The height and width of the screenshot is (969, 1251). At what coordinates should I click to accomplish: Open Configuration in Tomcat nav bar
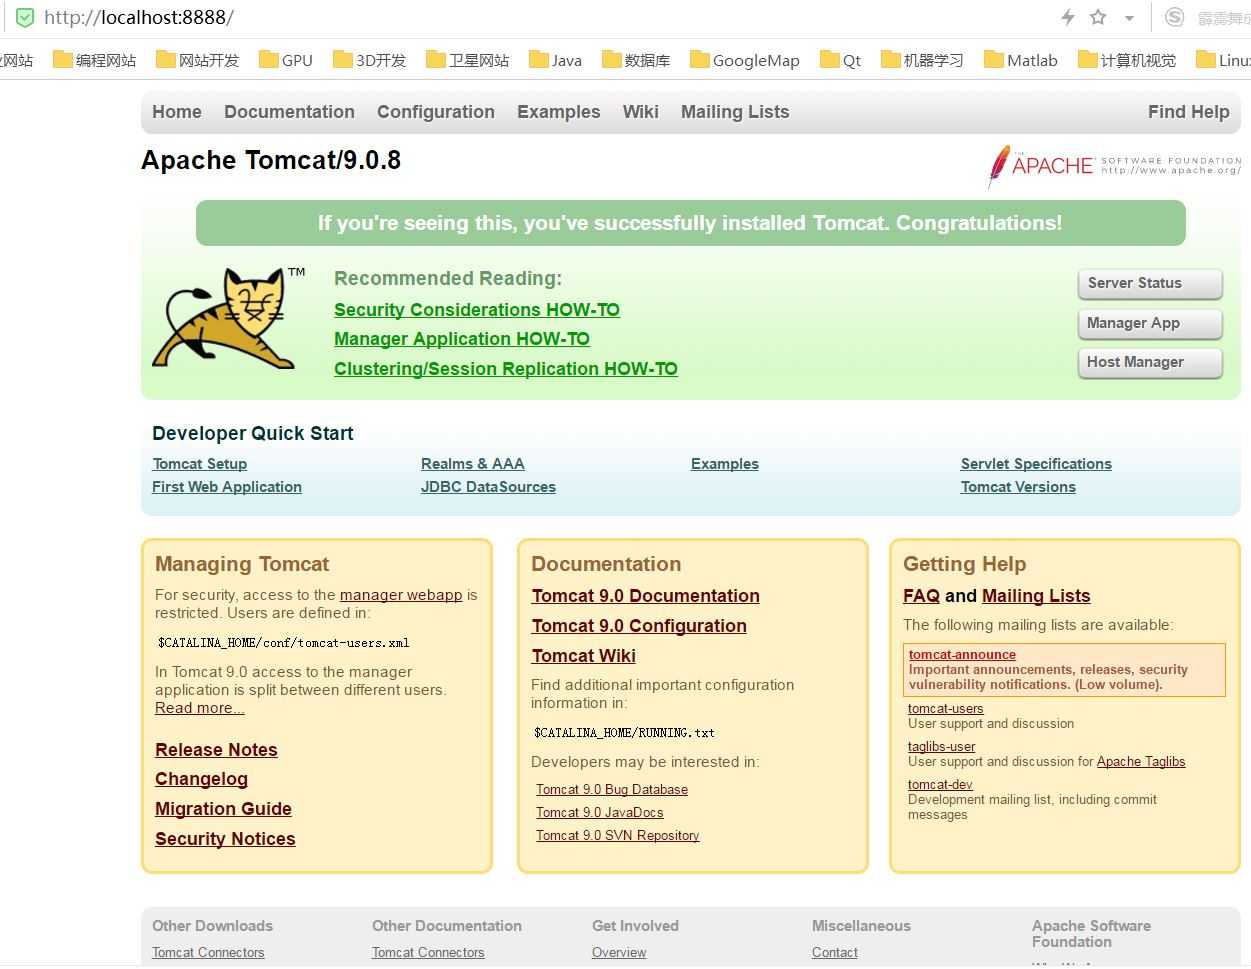[436, 112]
